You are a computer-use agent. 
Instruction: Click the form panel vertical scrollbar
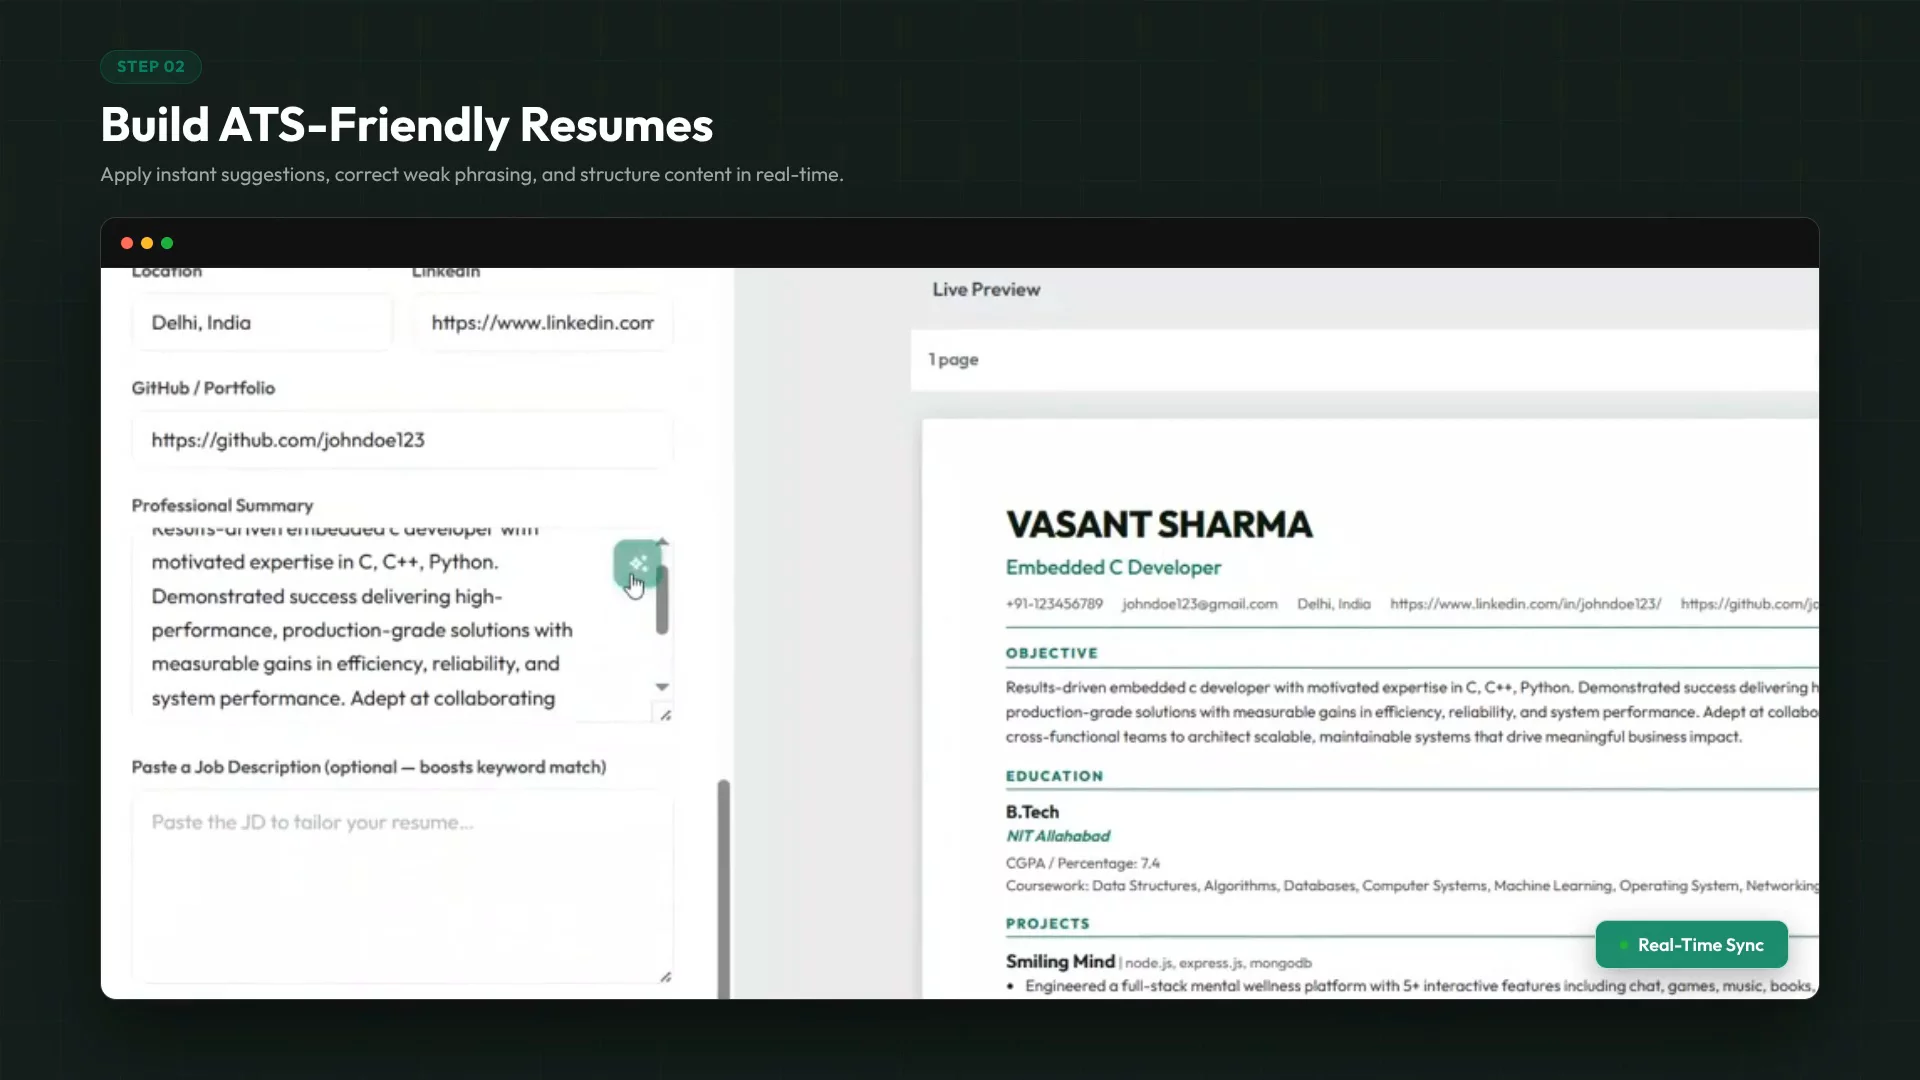[x=723, y=888]
